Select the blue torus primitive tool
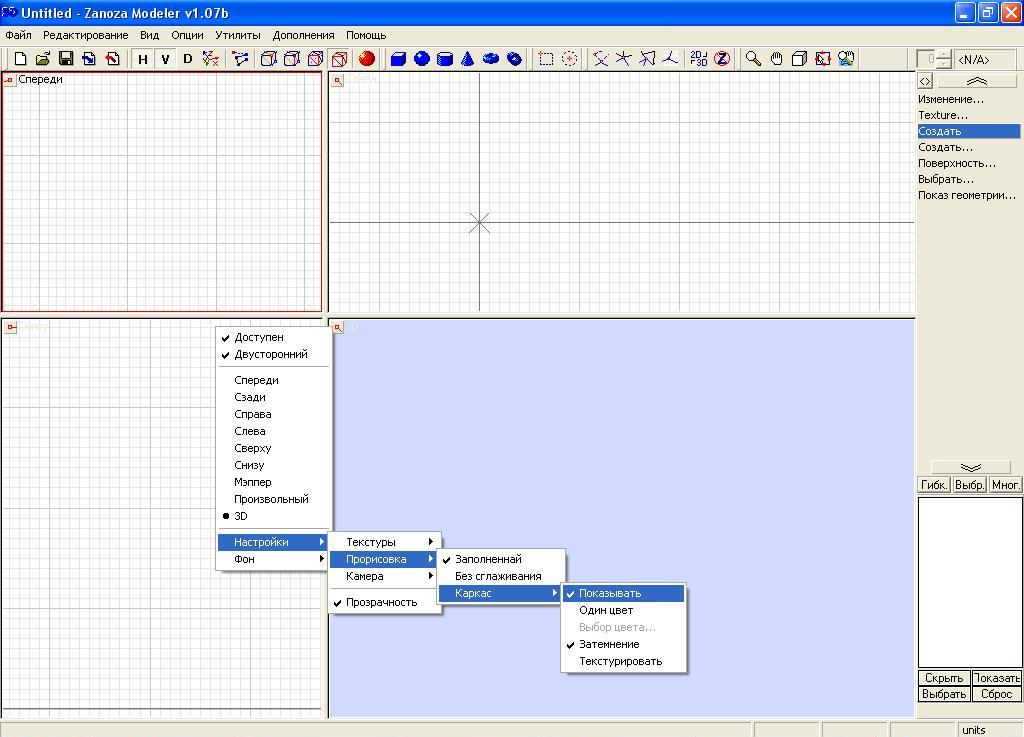The image size is (1024, 737). click(491, 59)
